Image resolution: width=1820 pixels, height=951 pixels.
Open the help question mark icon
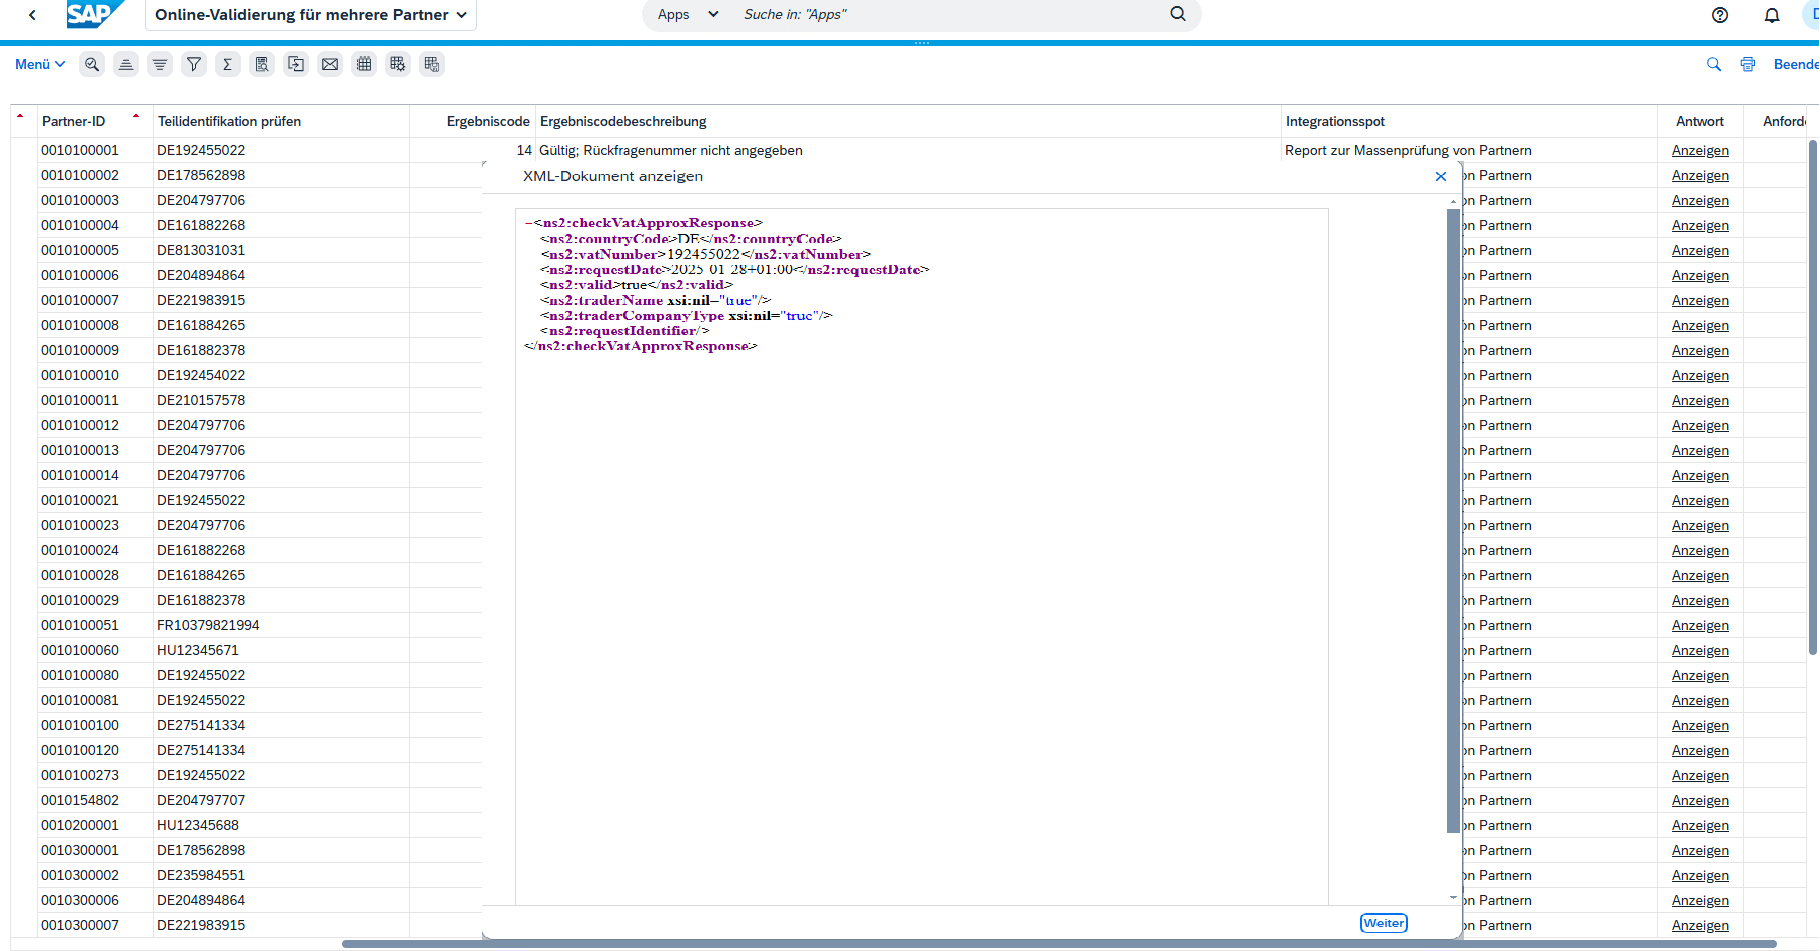click(1720, 15)
